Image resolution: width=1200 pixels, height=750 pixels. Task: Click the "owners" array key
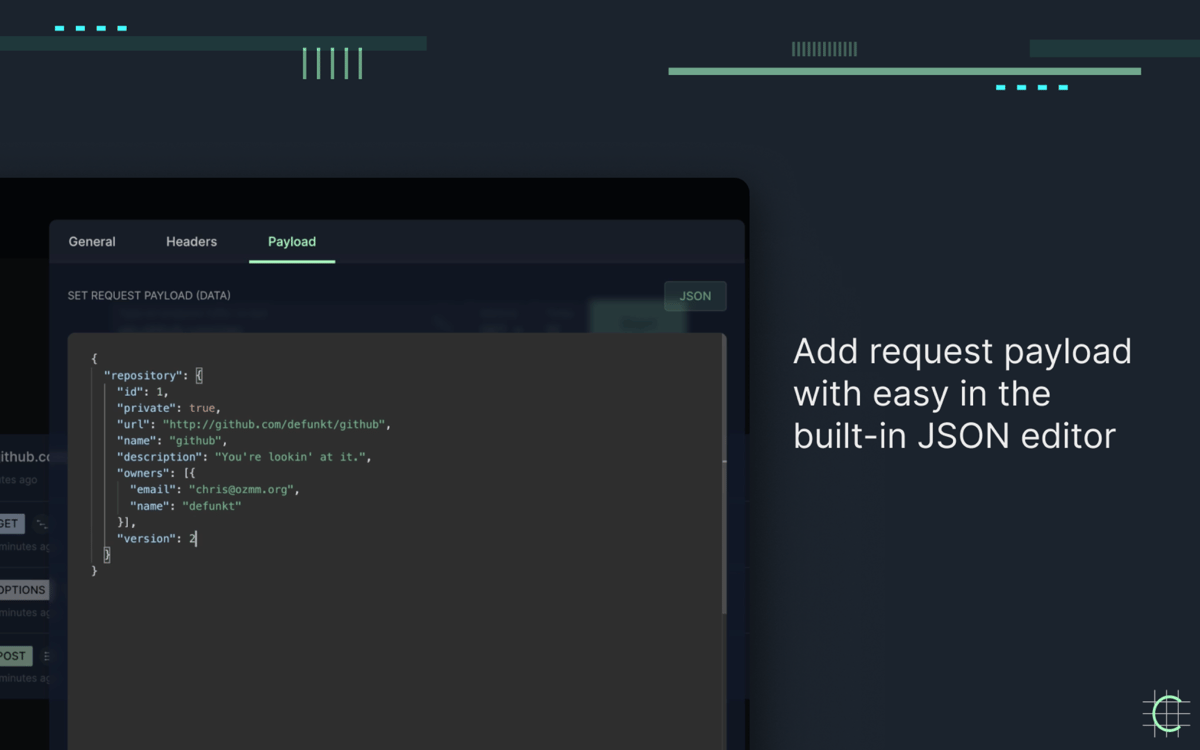click(144, 473)
